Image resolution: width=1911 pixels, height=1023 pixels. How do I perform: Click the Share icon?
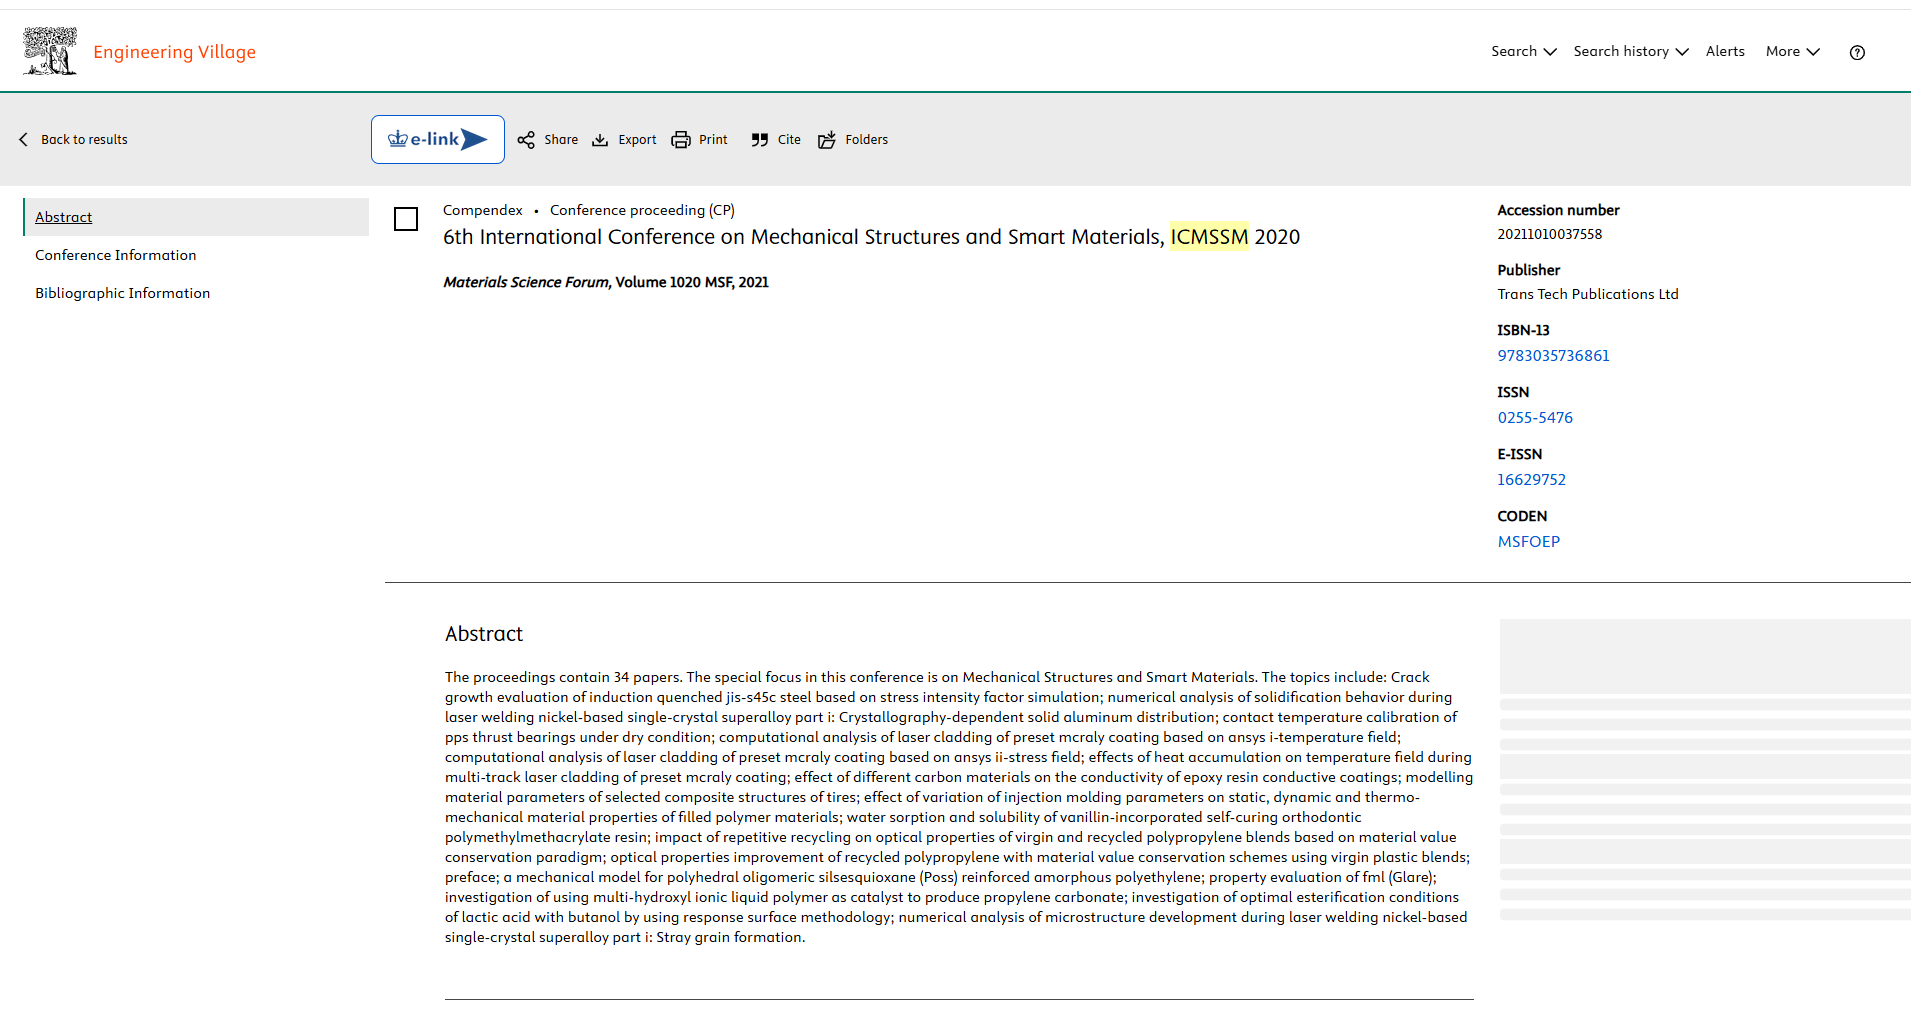coord(526,140)
